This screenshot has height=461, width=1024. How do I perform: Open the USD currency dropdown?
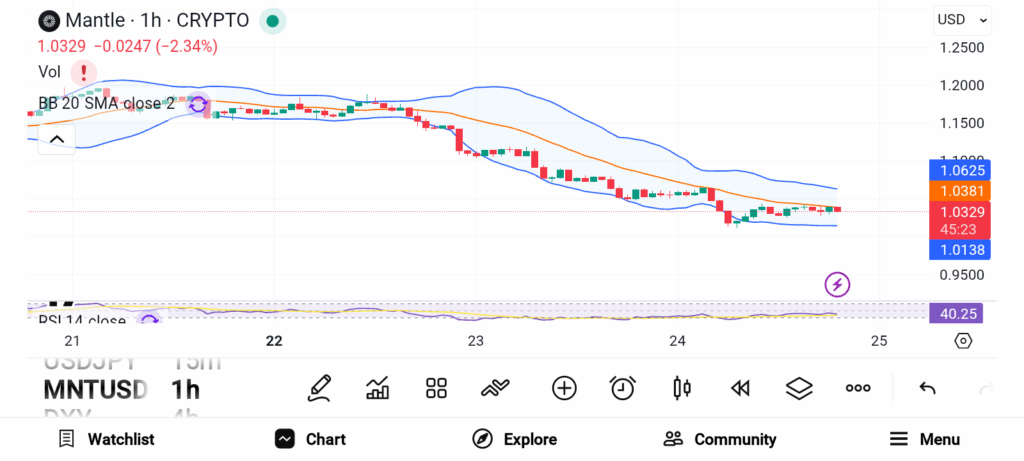pyautogui.click(x=962, y=19)
